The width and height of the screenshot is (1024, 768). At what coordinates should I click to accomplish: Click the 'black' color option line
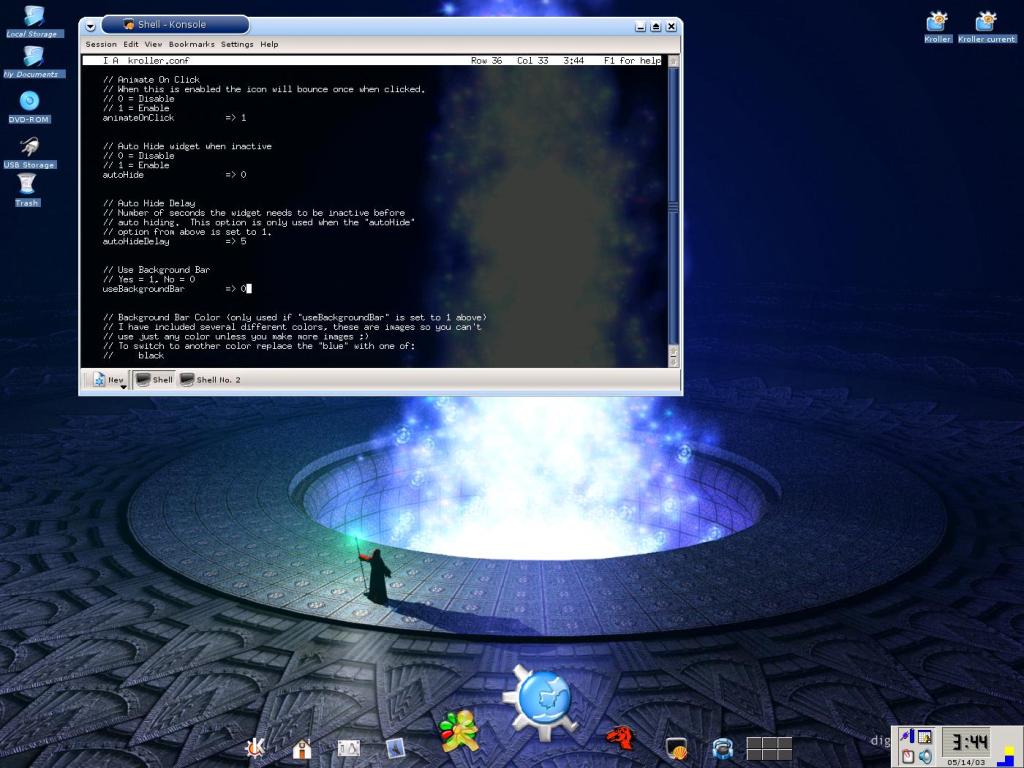pos(151,355)
